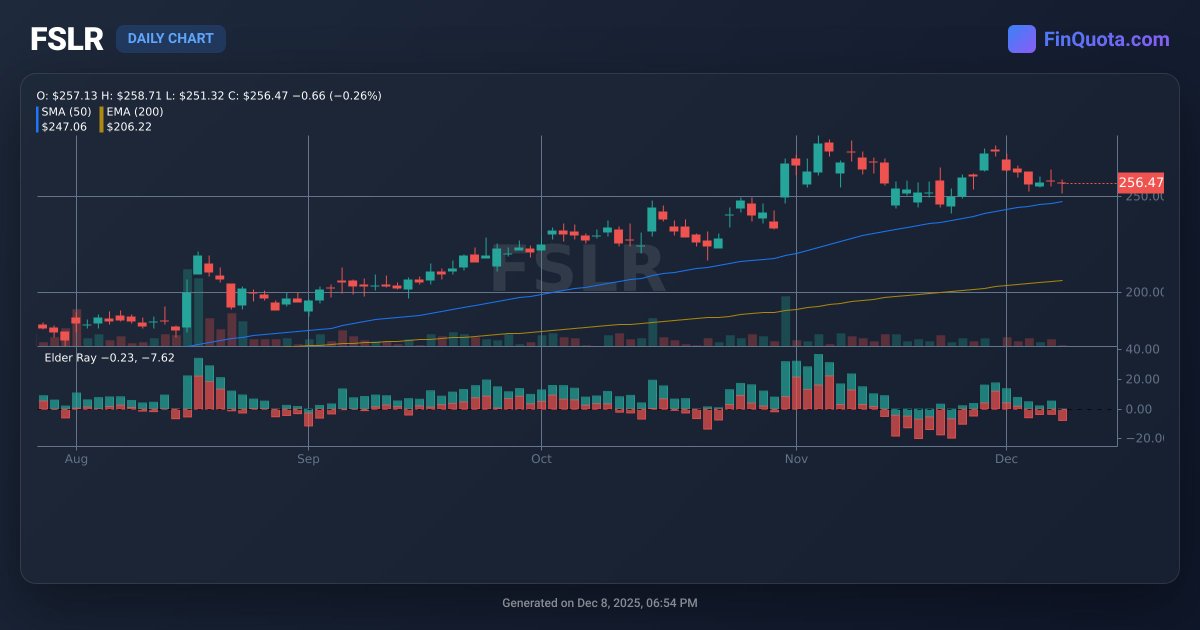This screenshot has height=630, width=1200.
Task: Click the 250.00 price axis label
Action: pos(1144,196)
